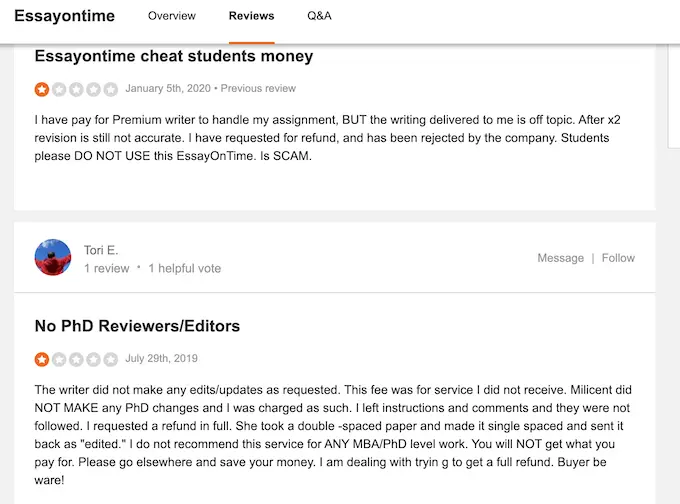
Task: Click the fifth gray star of July 2019 review
Action: pos(111,359)
